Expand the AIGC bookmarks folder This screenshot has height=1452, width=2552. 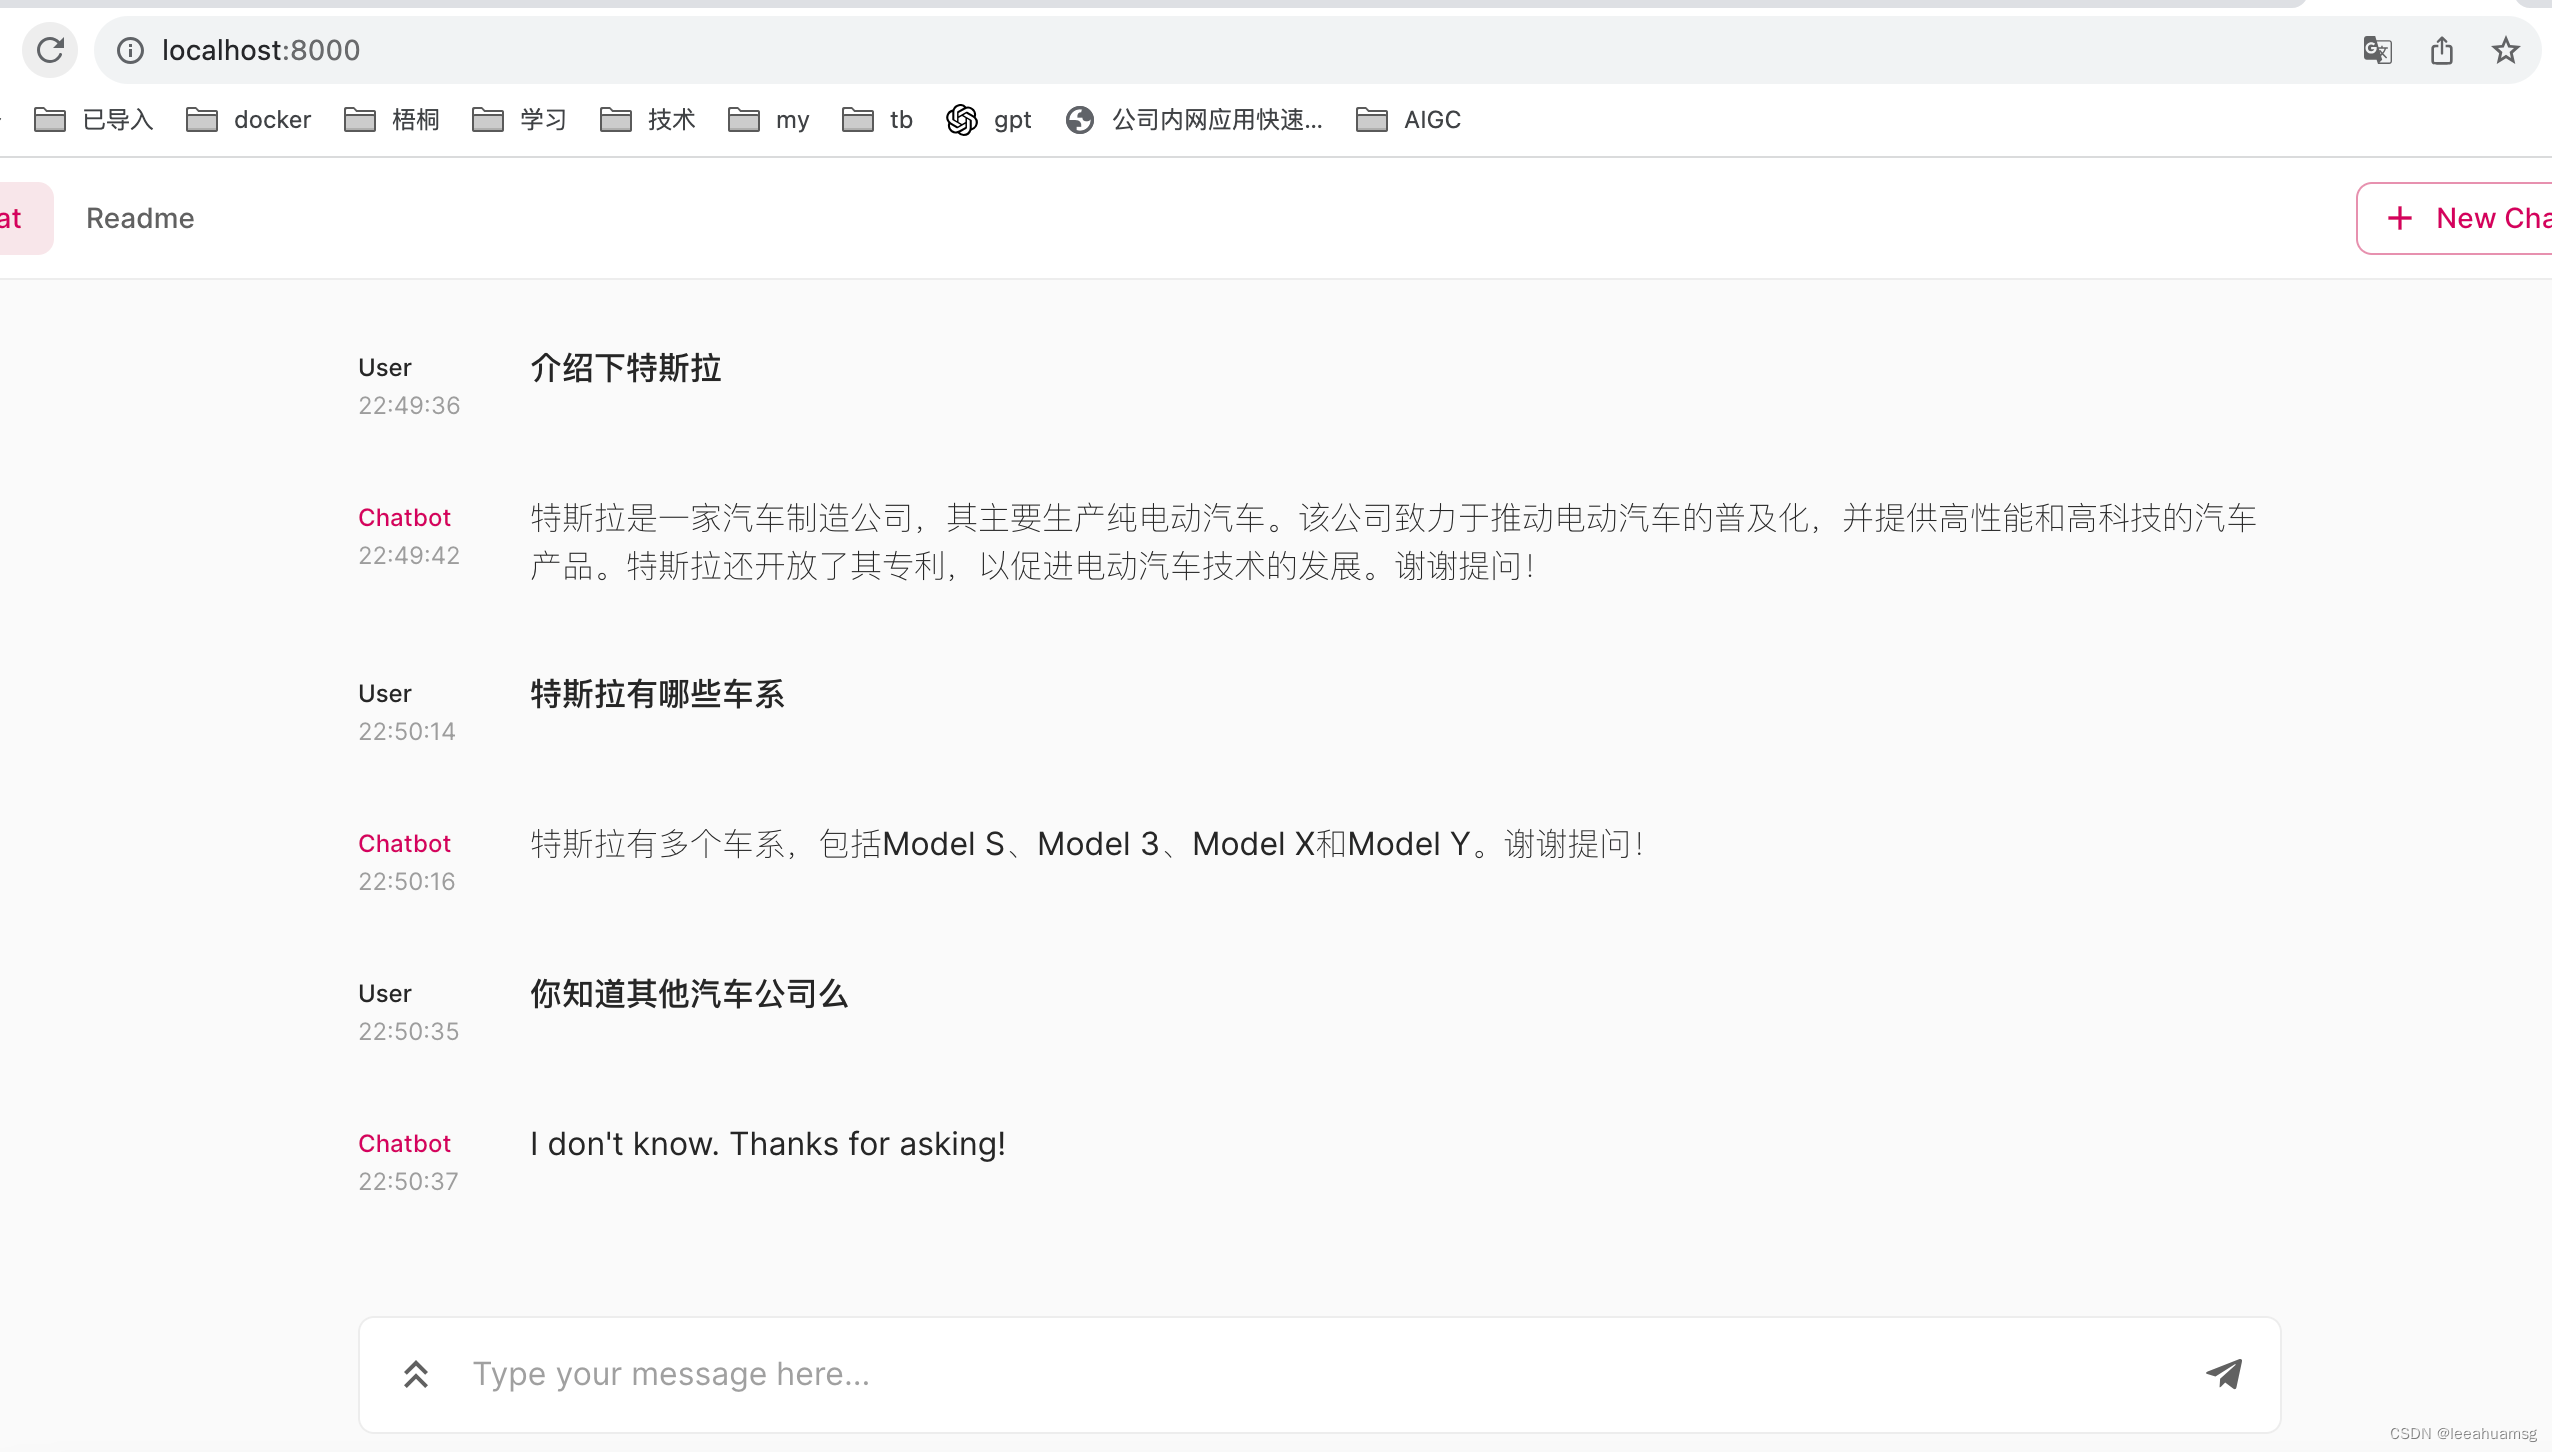click(1408, 120)
